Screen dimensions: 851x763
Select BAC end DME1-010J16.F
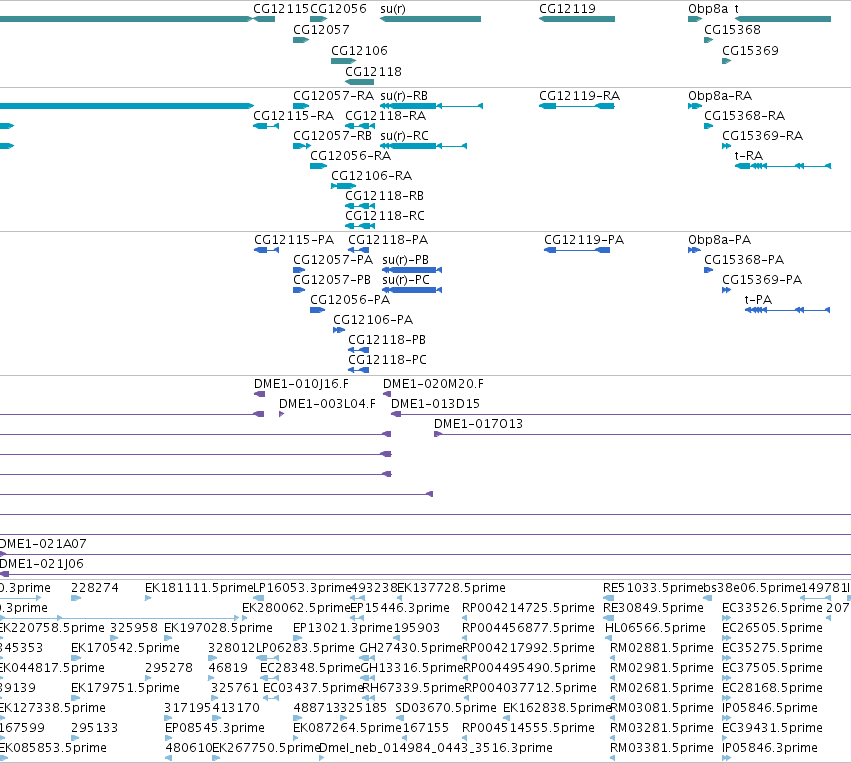[301, 385]
